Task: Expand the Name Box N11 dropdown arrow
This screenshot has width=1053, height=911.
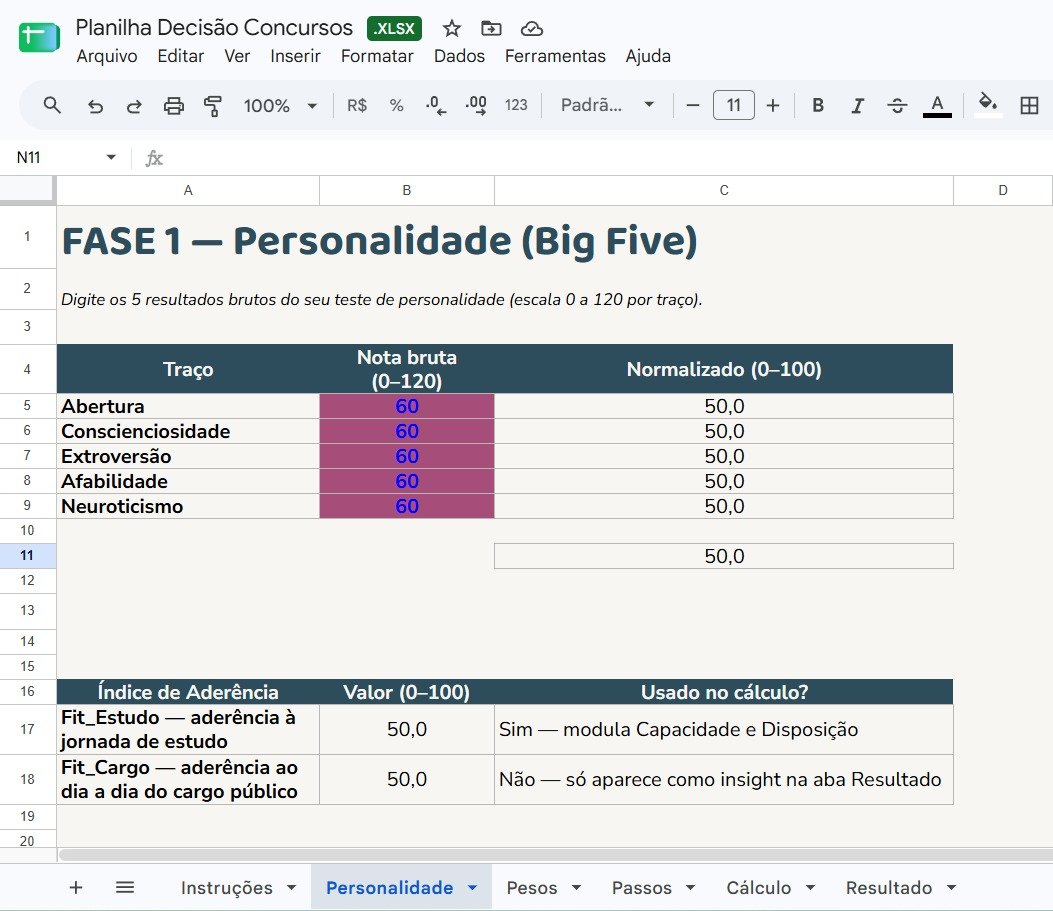Action: [x=111, y=157]
